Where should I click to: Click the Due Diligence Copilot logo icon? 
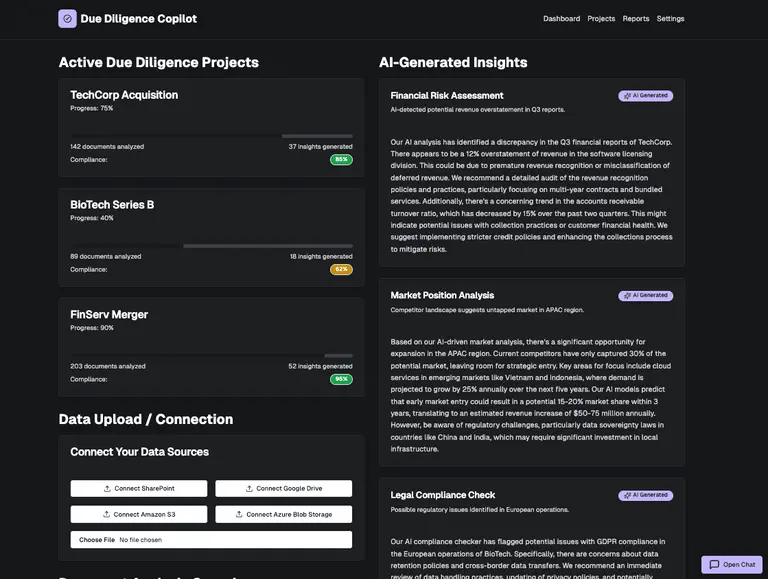(x=67, y=18)
